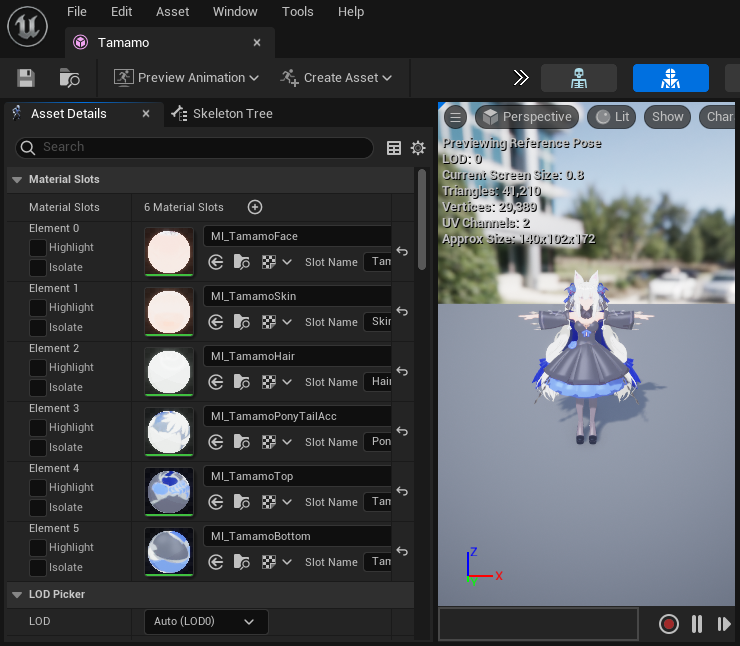Image resolution: width=740 pixels, height=646 pixels.
Task: Open Create Asset dropdown
Action: pos(336,78)
